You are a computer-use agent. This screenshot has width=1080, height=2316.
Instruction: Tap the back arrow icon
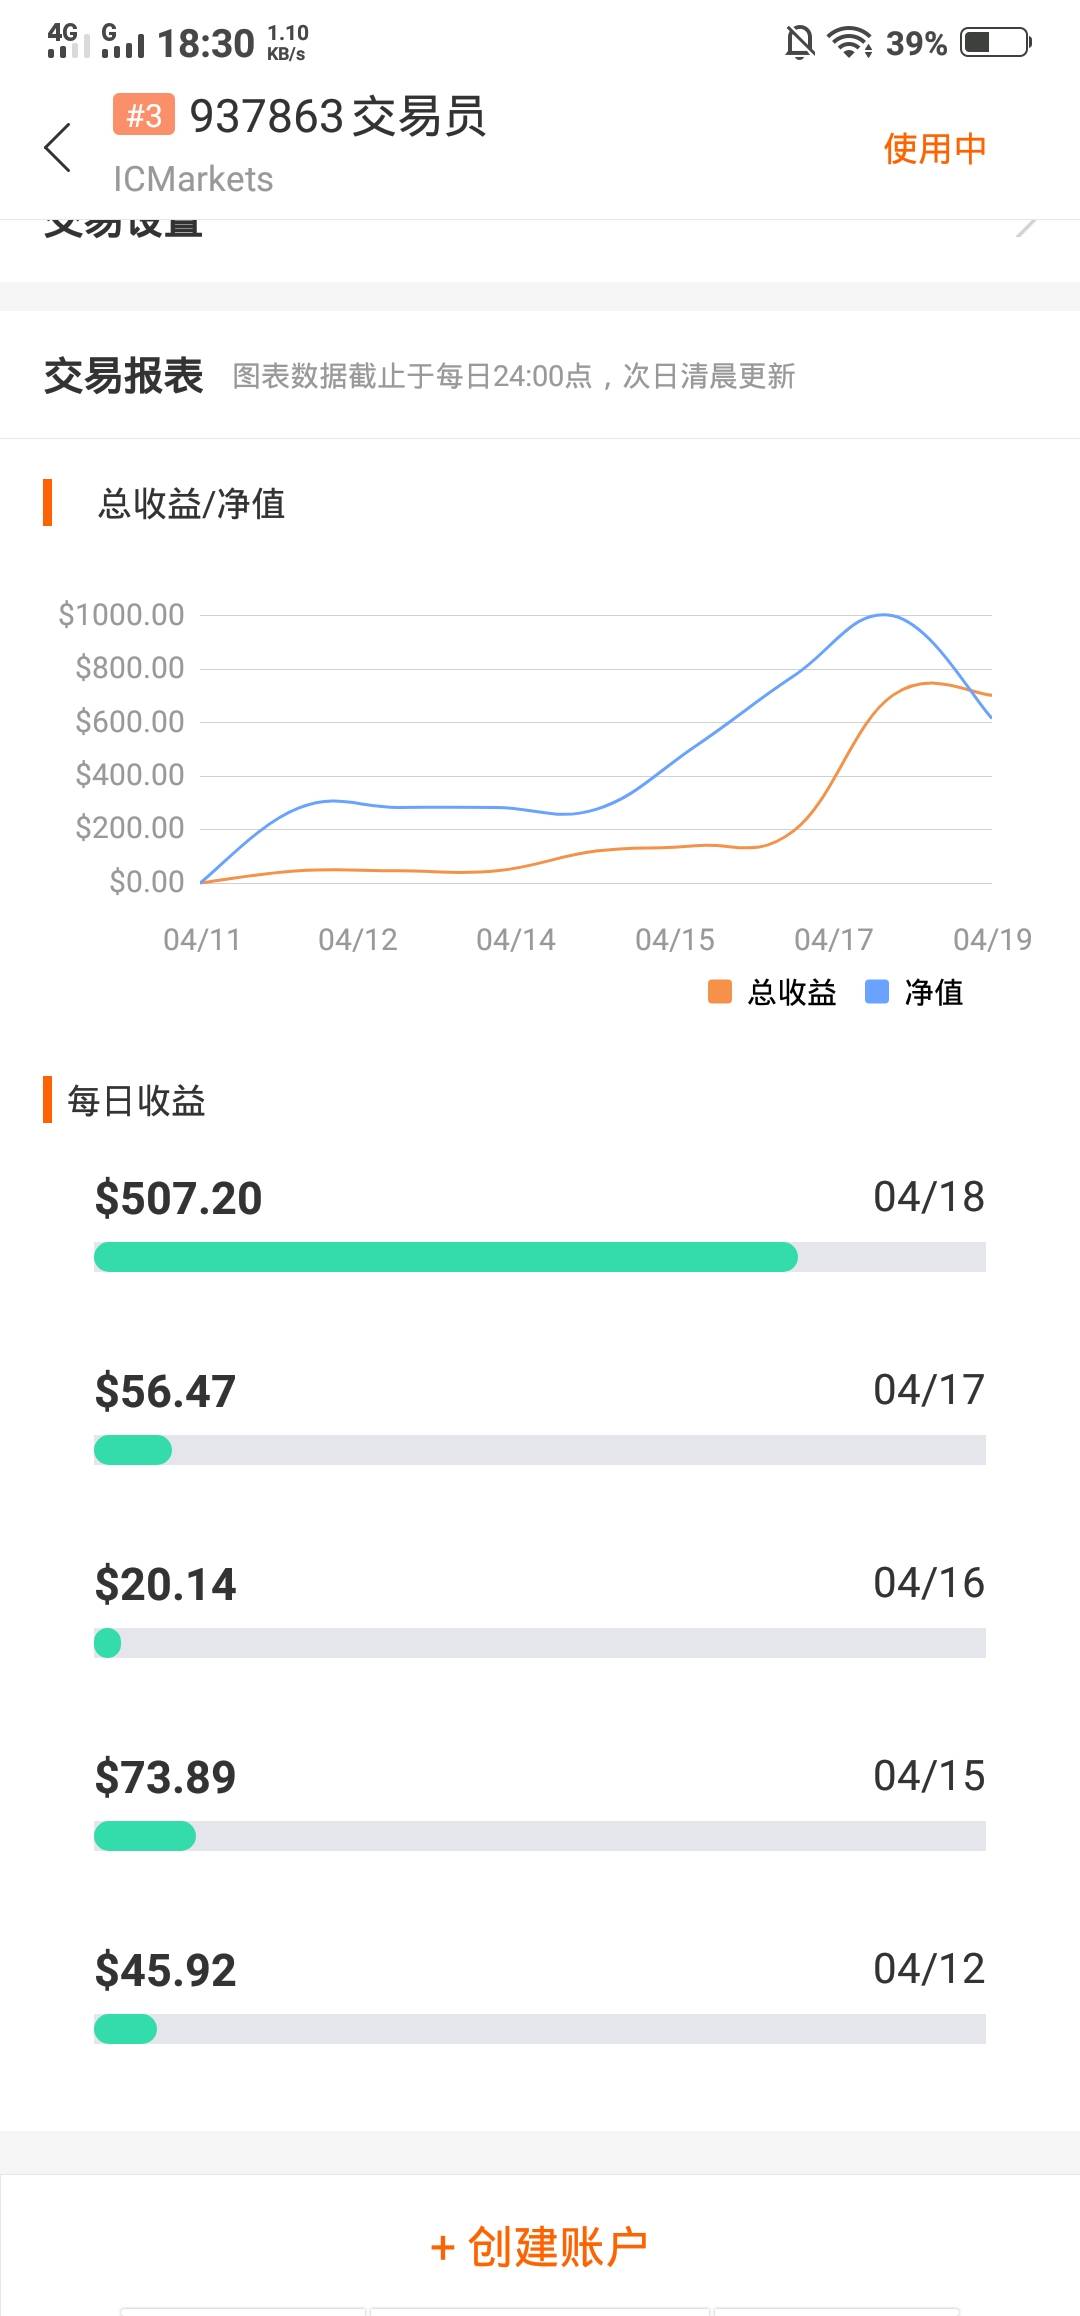tap(58, 148)
